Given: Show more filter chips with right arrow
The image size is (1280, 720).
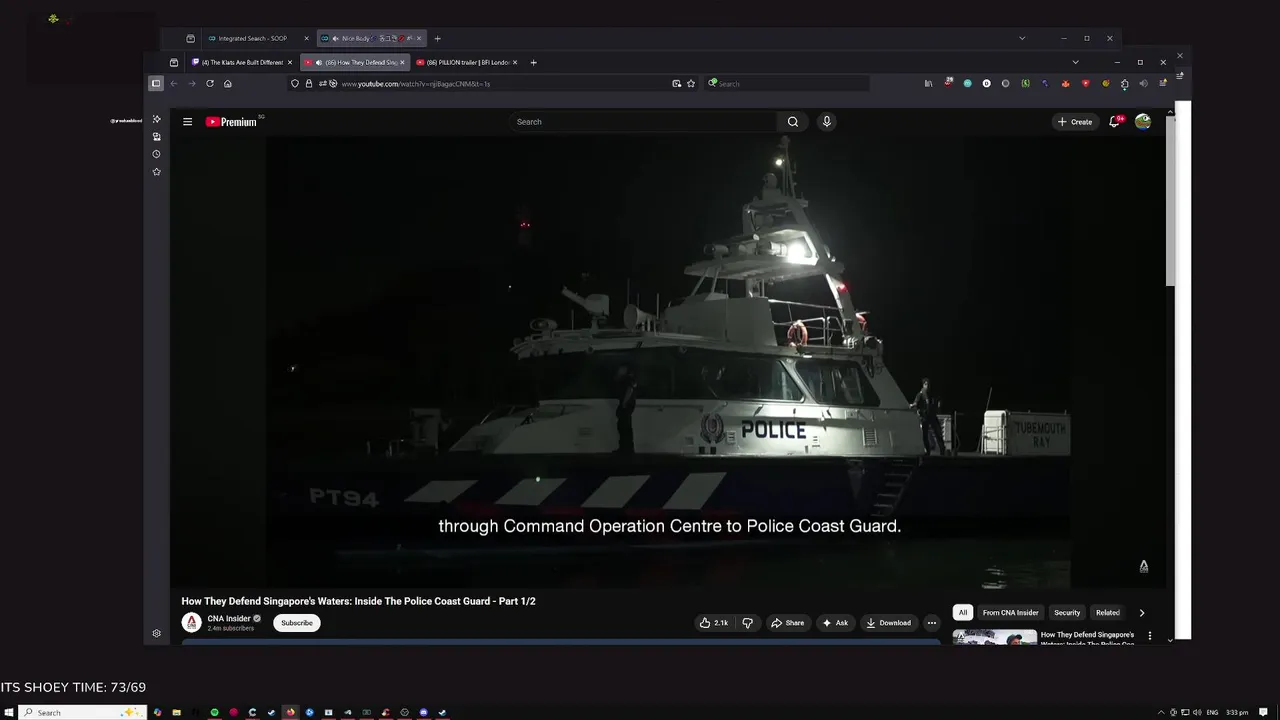Looking at the screenshot, I should pyautogui.click(x=1141, y=613).
